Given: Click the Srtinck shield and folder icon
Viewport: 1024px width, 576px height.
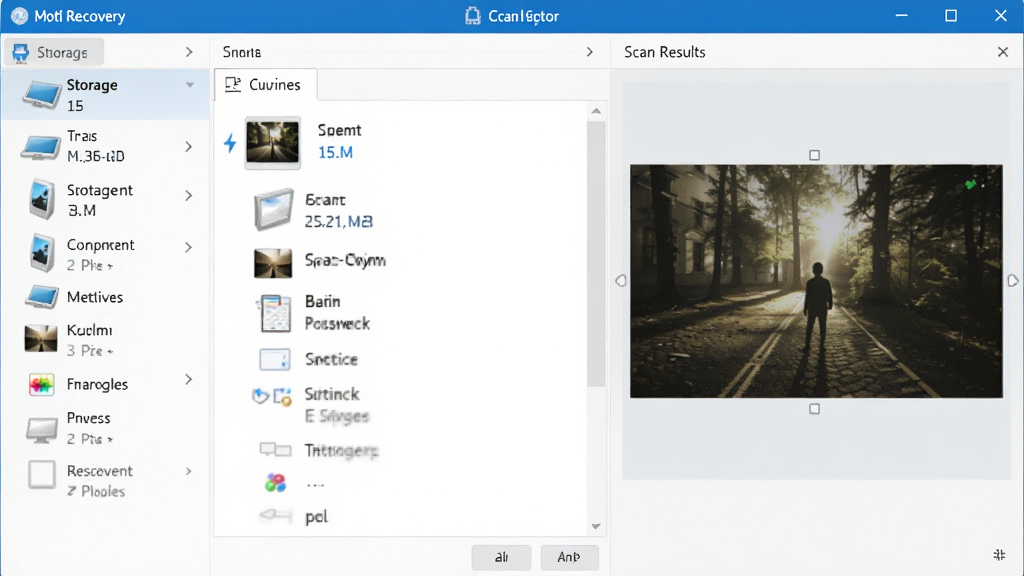Looking at the screenshot, I should click(x=272, y=396).
